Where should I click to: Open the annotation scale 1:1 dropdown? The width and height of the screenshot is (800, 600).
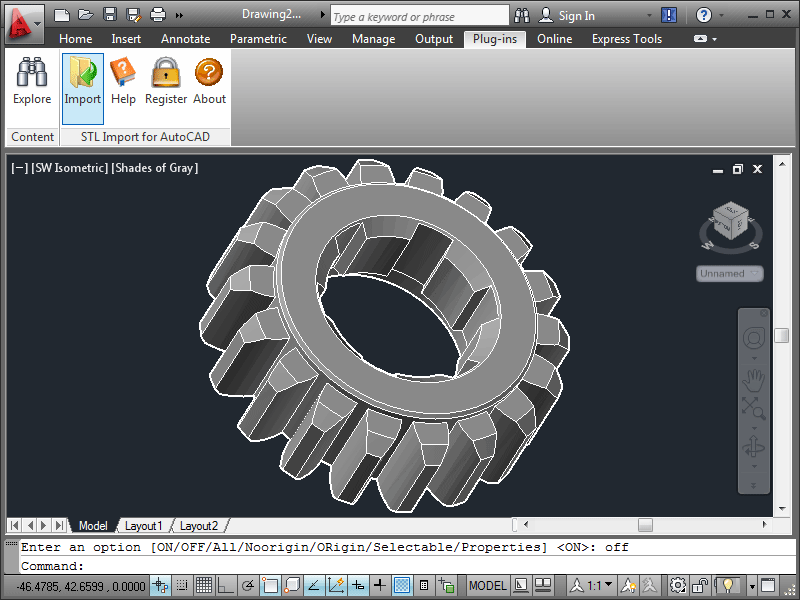point(596,585)
